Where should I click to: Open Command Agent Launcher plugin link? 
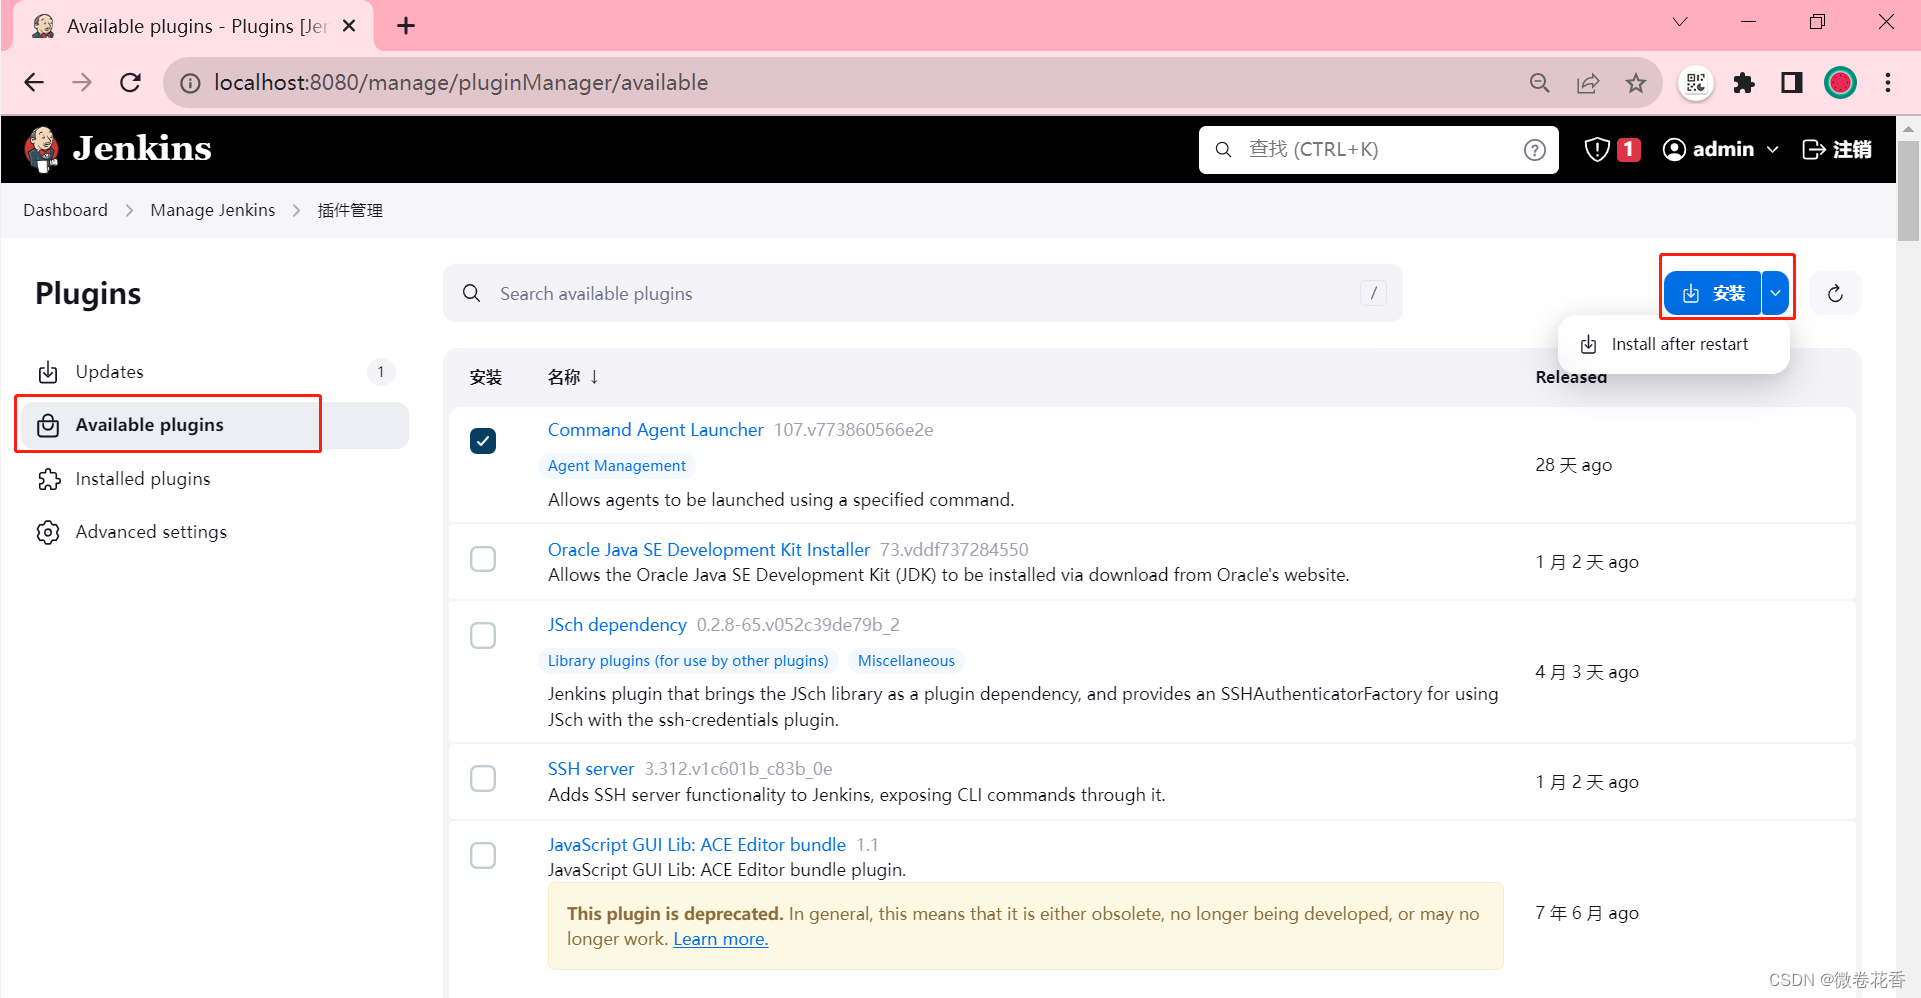[655, 430]
